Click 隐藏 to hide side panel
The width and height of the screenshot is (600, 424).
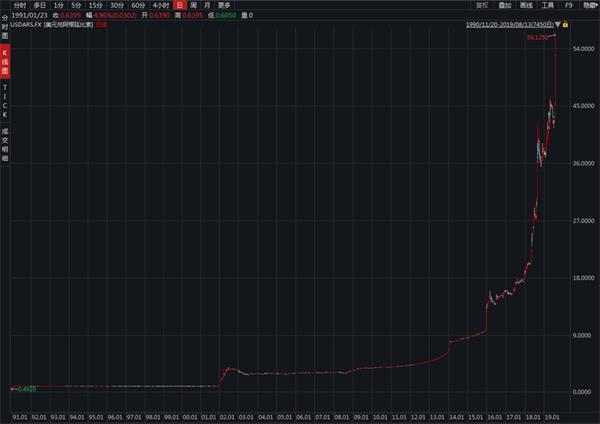coord(590,5)
